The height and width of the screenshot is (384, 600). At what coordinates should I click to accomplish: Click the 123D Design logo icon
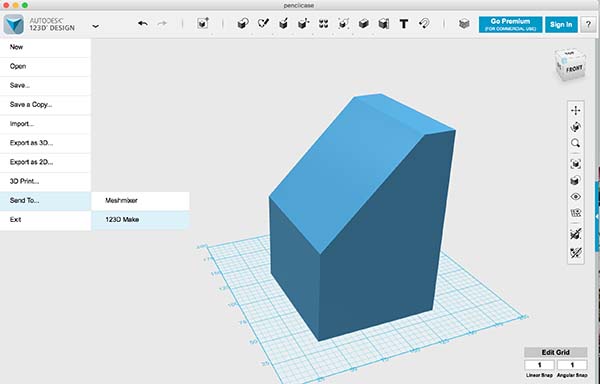[14, 24]
